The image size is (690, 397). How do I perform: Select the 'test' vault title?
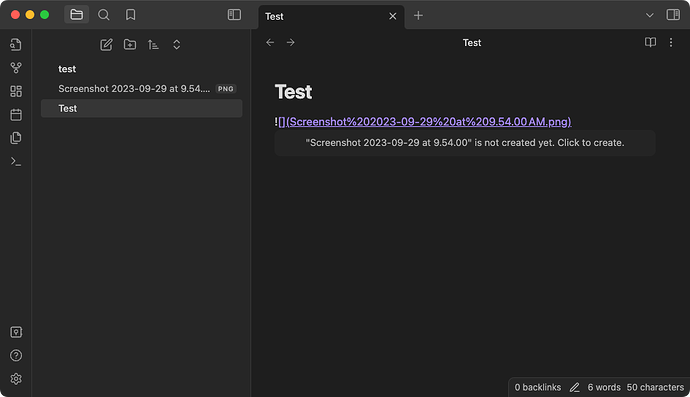pyautogui.click(x=67, y=69)
